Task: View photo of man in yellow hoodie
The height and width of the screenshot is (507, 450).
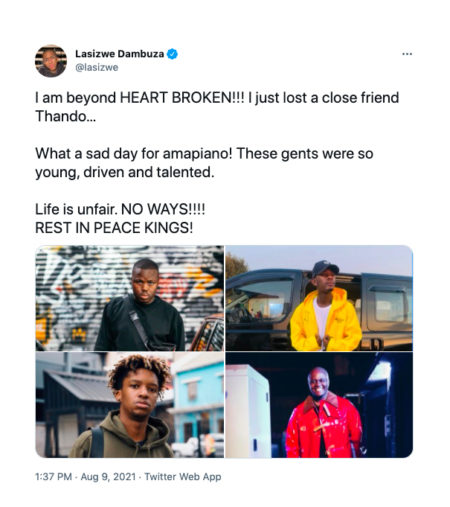Action: click(x=319, y=298)
